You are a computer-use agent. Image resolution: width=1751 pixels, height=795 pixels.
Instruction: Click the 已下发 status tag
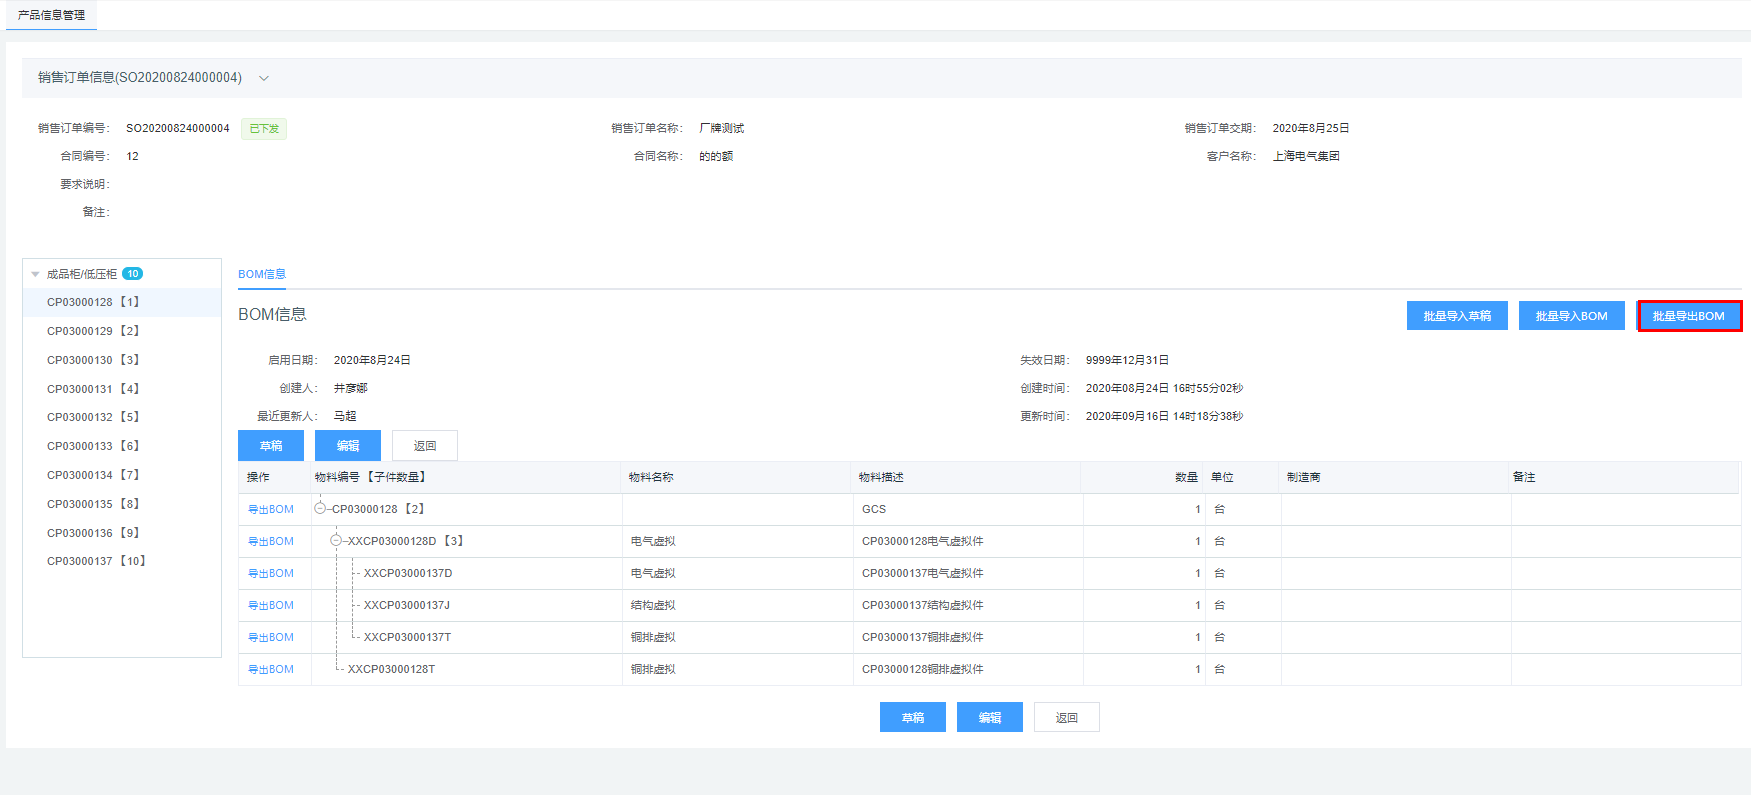click(x=264, y=129)
